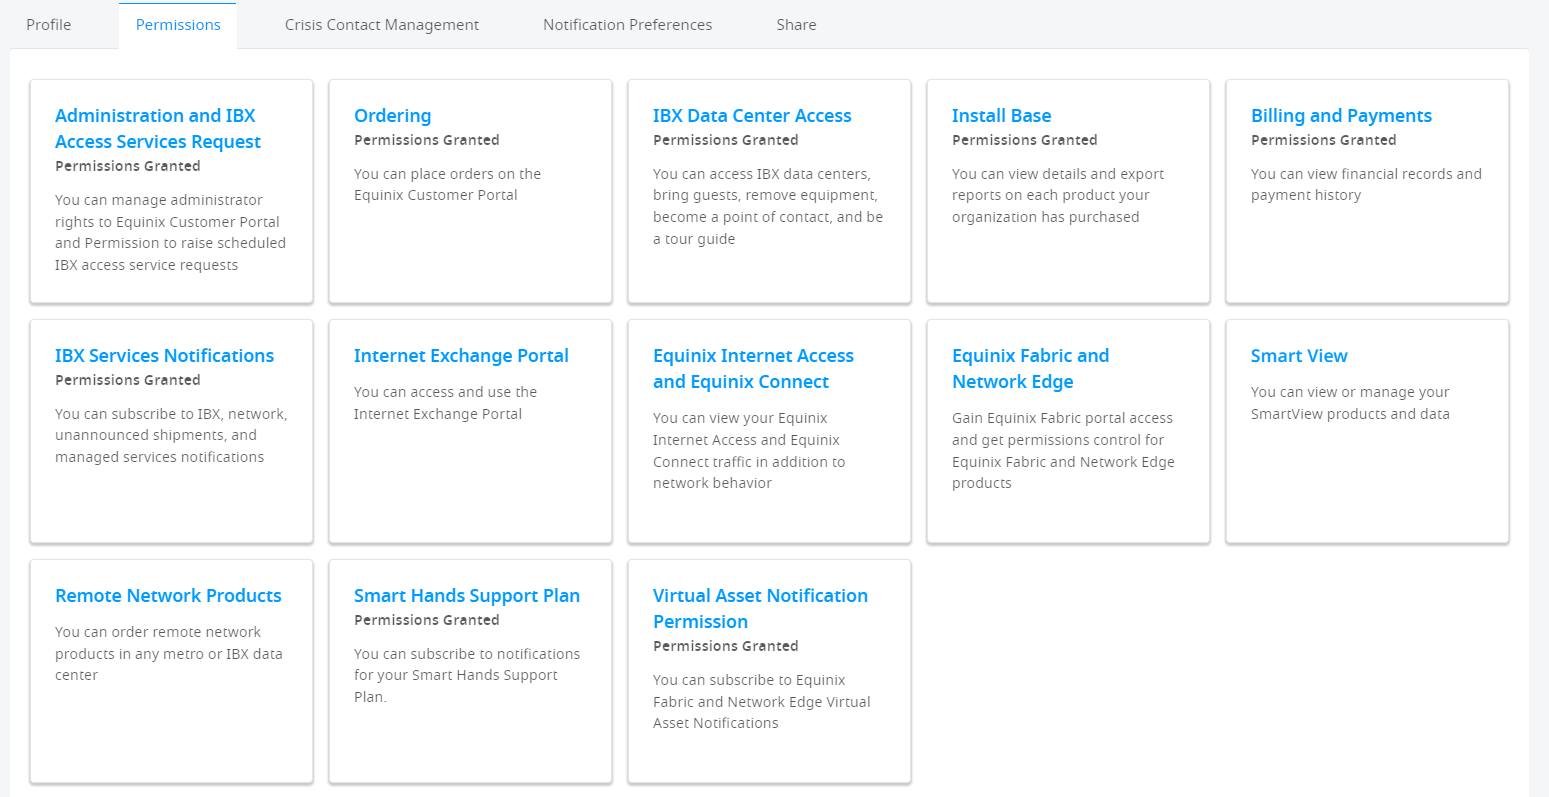Open Administration and IBX Access Services Request
This screenshot has height=797, width=1549.
coord(158,128)
